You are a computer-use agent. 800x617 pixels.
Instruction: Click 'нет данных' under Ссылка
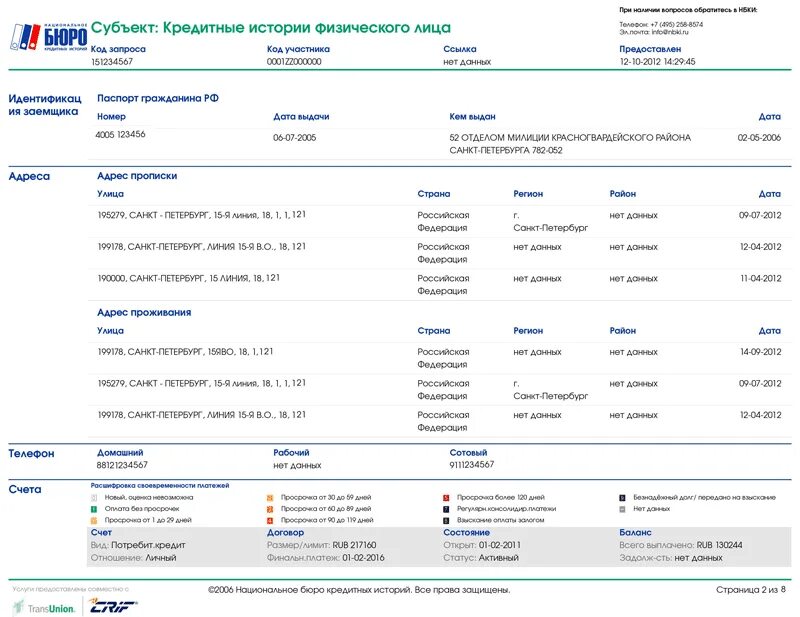click(x=467, y=62)
